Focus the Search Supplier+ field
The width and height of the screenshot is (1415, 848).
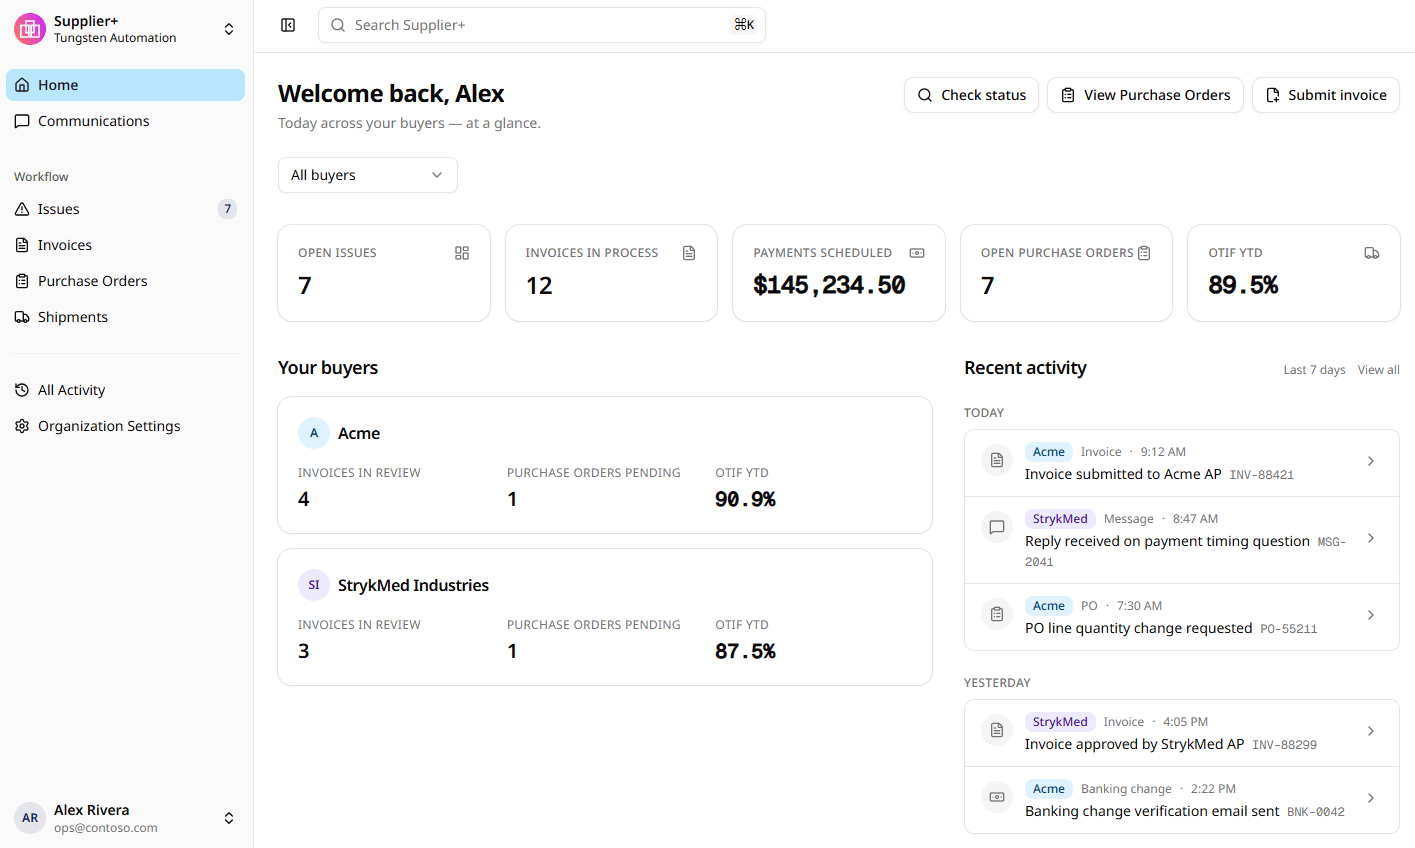pyautogui.click(x=542, y=25)
